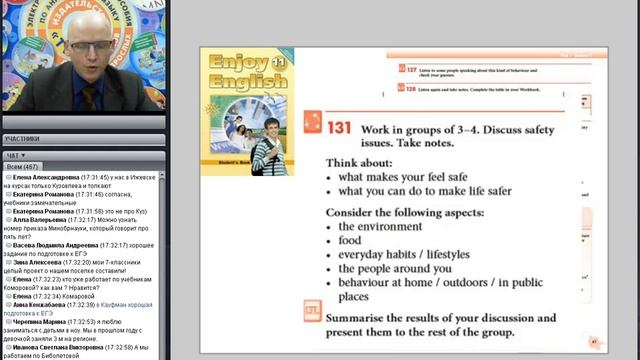640x360 pixels.
Task: Click the 'Think about:' heading on the slide
Action: click(359, 163)
